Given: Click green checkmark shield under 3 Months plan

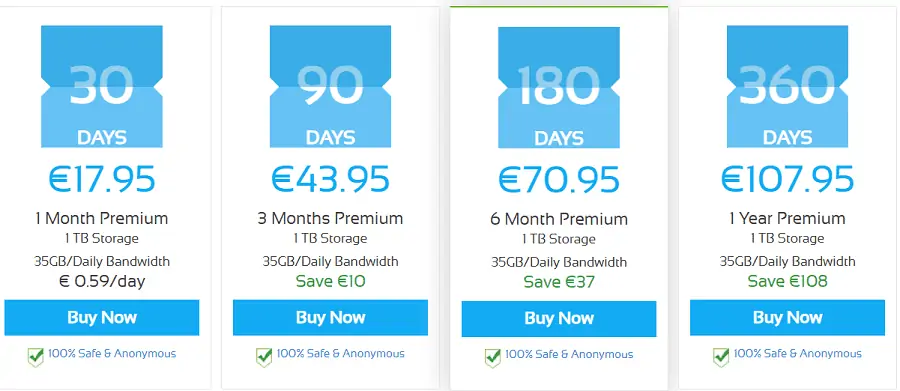Looking at the screenshot, I should coord(264,357).
